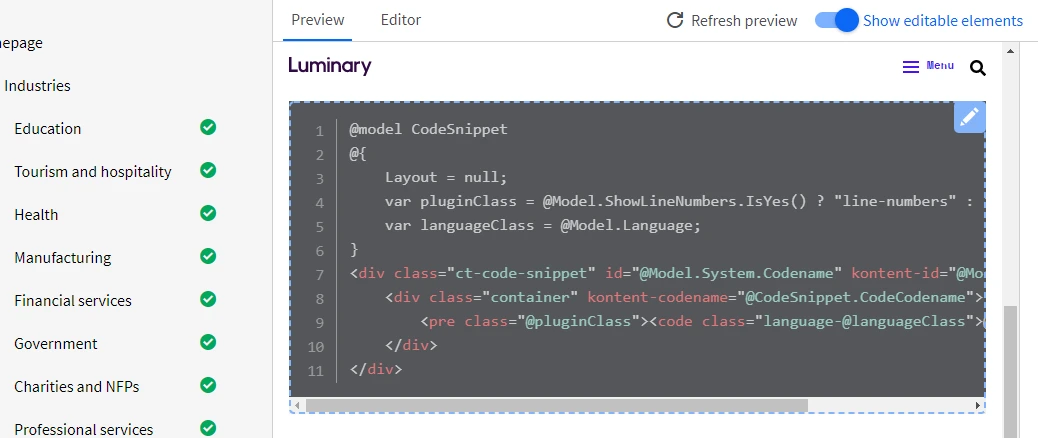Click the preview pane vertical scrollbar thumb
Image resolution: width=1038 pixels, height=438 pixels.
click(1010, 371)
